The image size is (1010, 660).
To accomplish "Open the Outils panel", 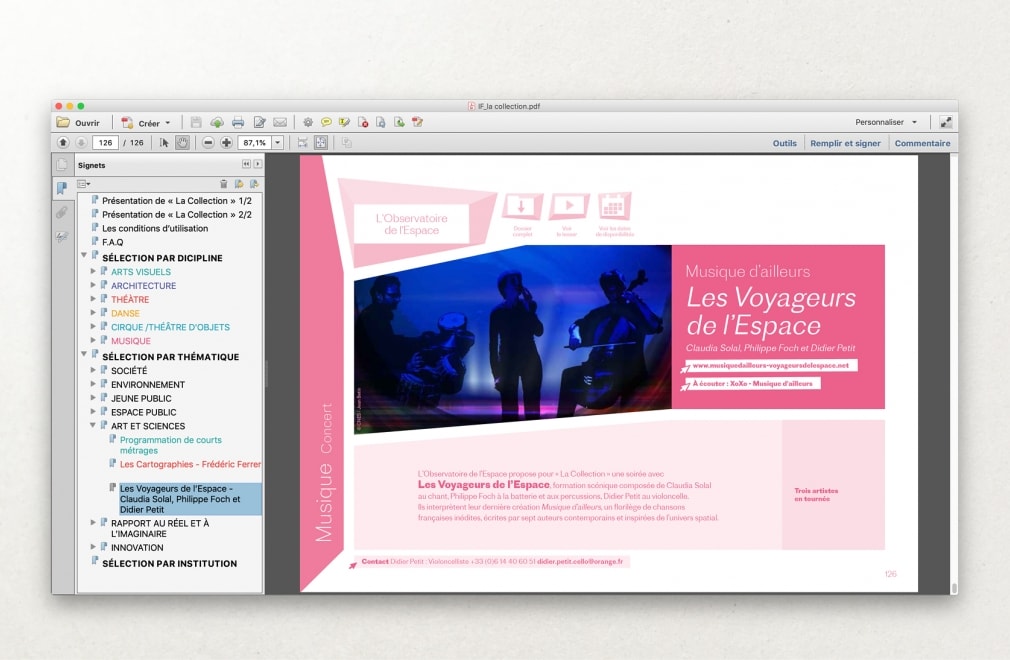I will click(784, 143).
